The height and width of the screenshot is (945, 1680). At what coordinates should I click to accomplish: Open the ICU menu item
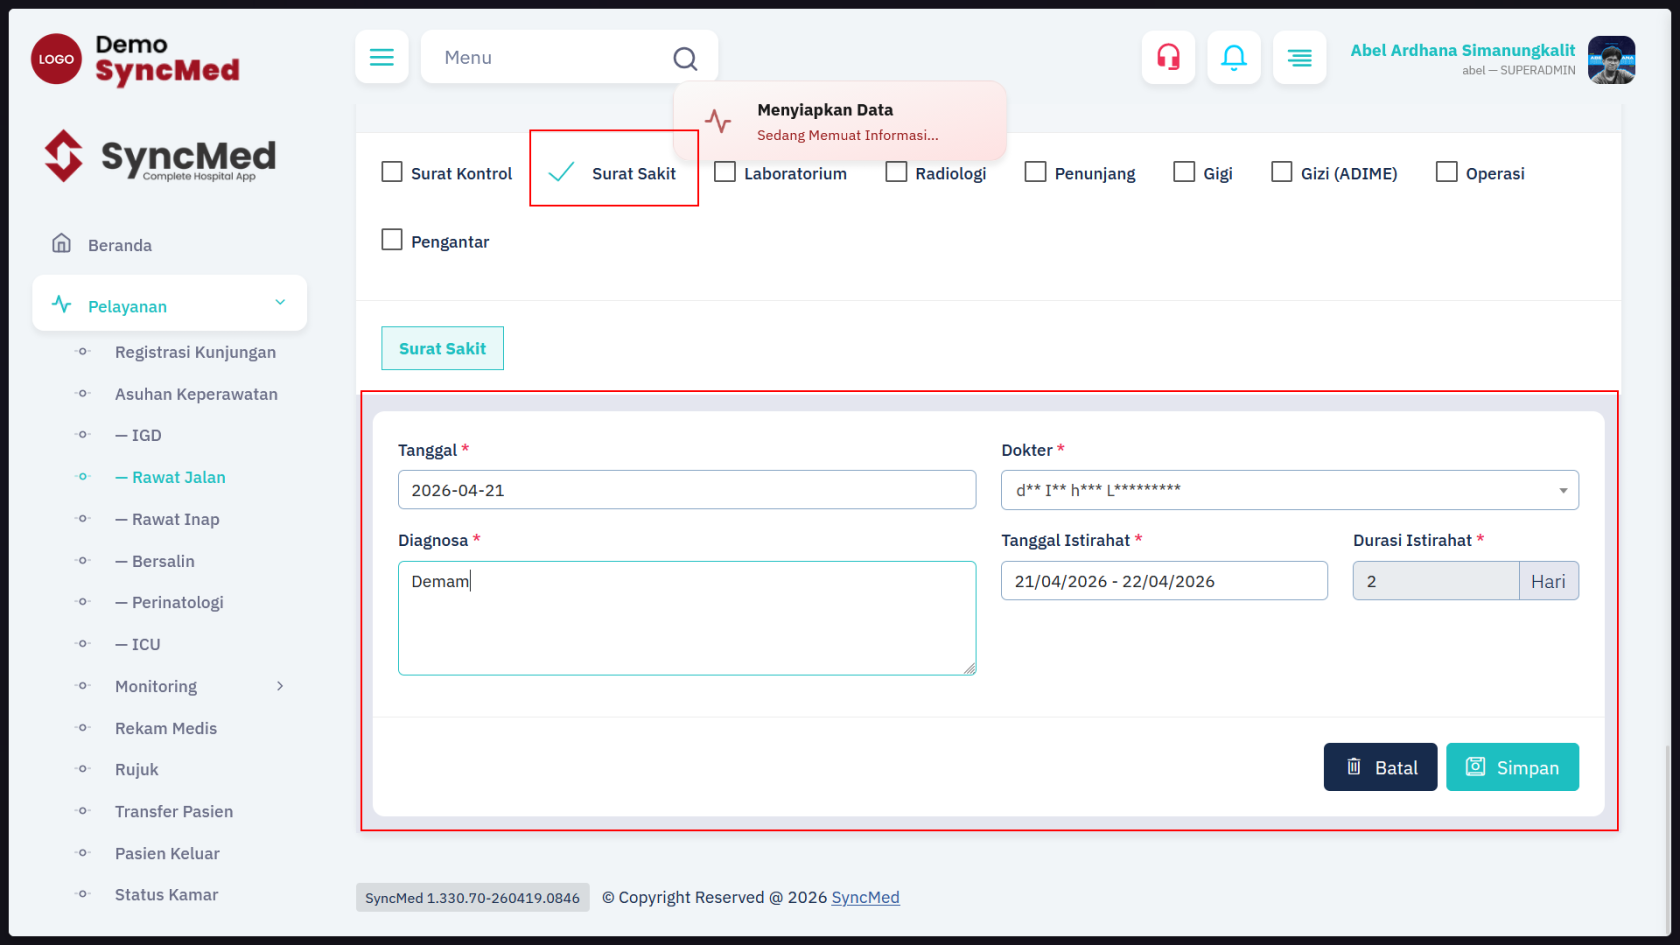[138, 644]
